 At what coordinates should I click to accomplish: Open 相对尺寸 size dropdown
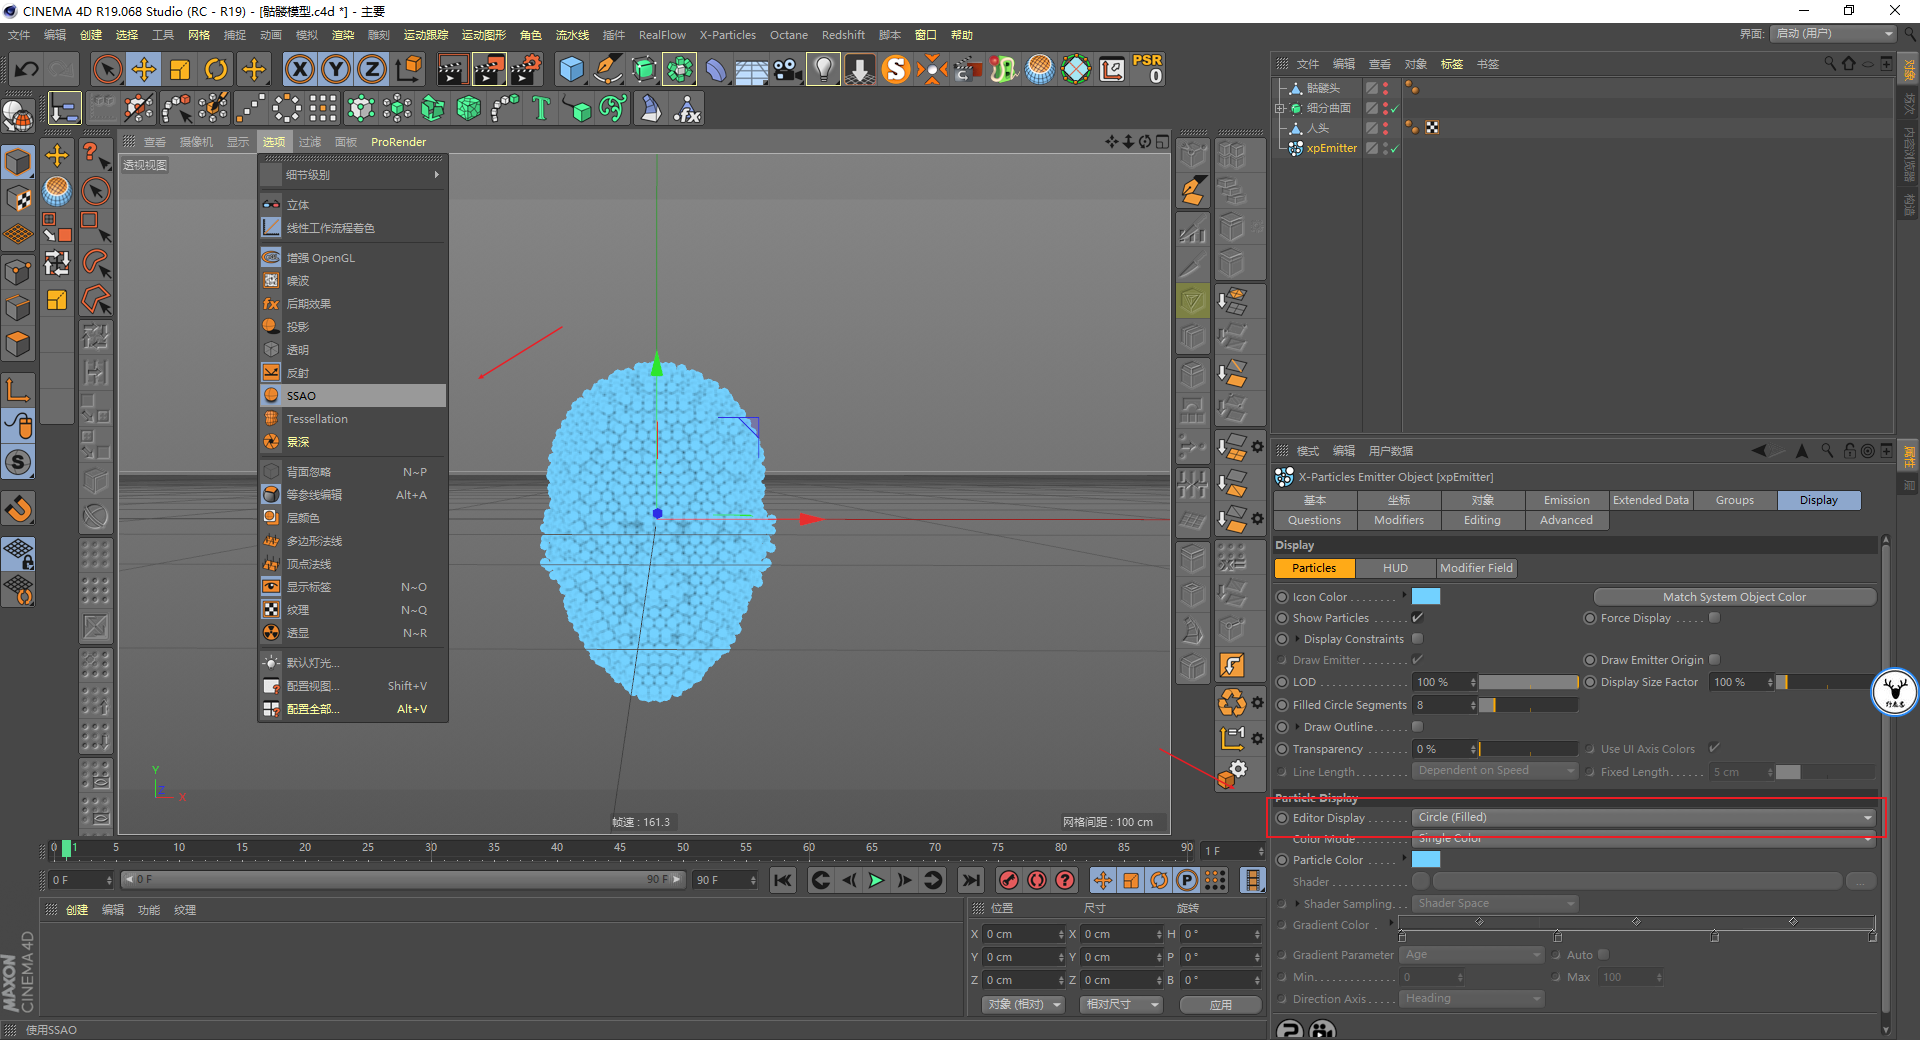click(x=1120, y=1005)
